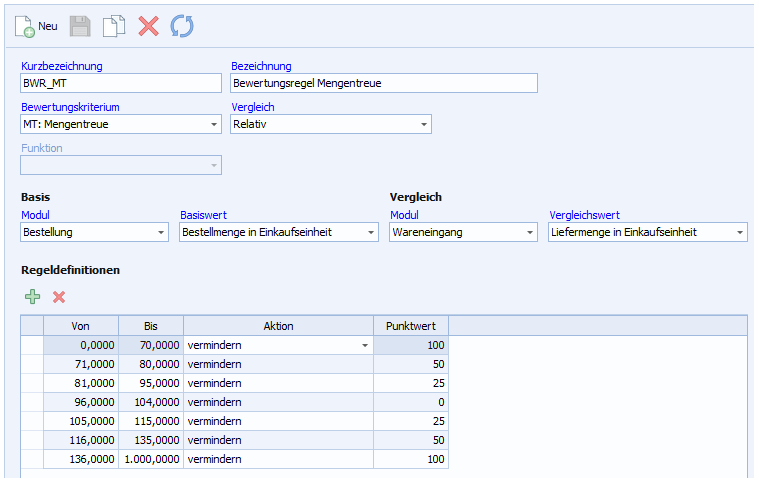
Task: Click the copy document icon
Action: pos(114,26)
